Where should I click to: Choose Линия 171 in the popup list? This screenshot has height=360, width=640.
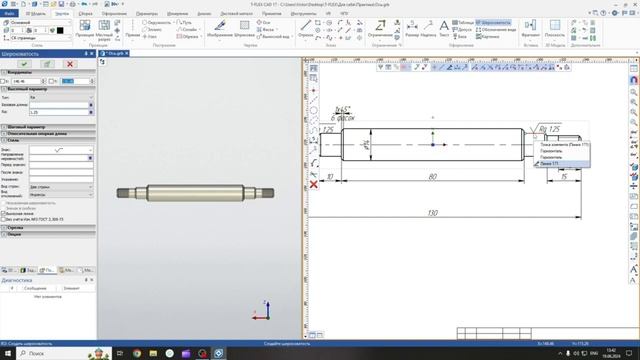tap(562, 164)
